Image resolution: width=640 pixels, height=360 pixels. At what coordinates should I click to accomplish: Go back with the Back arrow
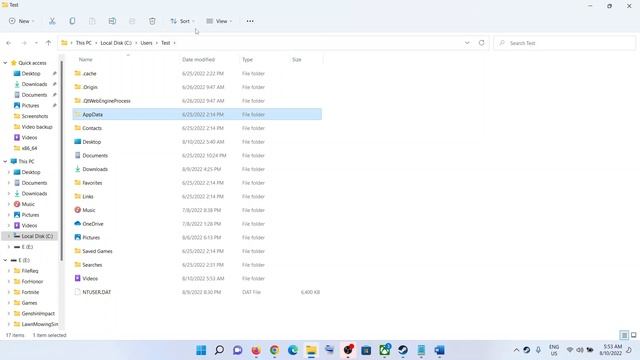tap(9, 43)
